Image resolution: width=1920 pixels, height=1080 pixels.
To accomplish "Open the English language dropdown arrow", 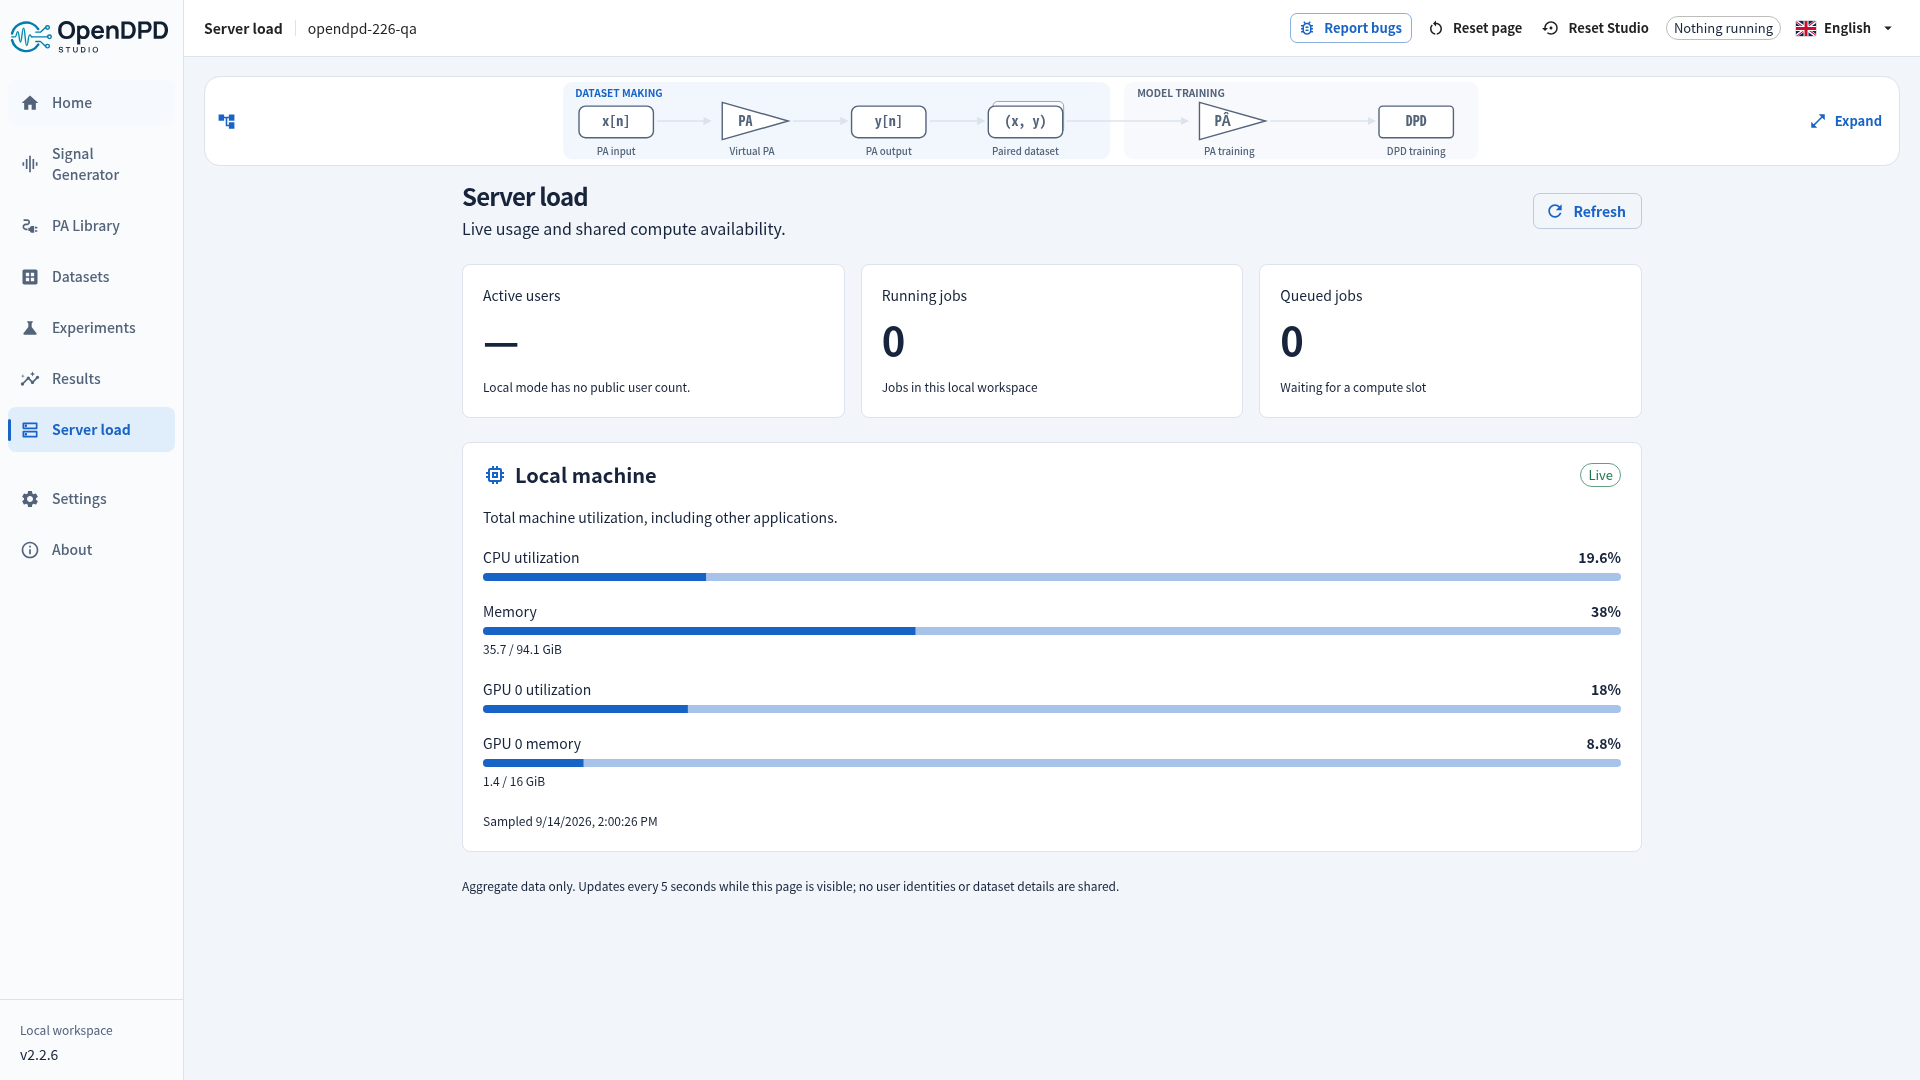I will coord(1888,28).
